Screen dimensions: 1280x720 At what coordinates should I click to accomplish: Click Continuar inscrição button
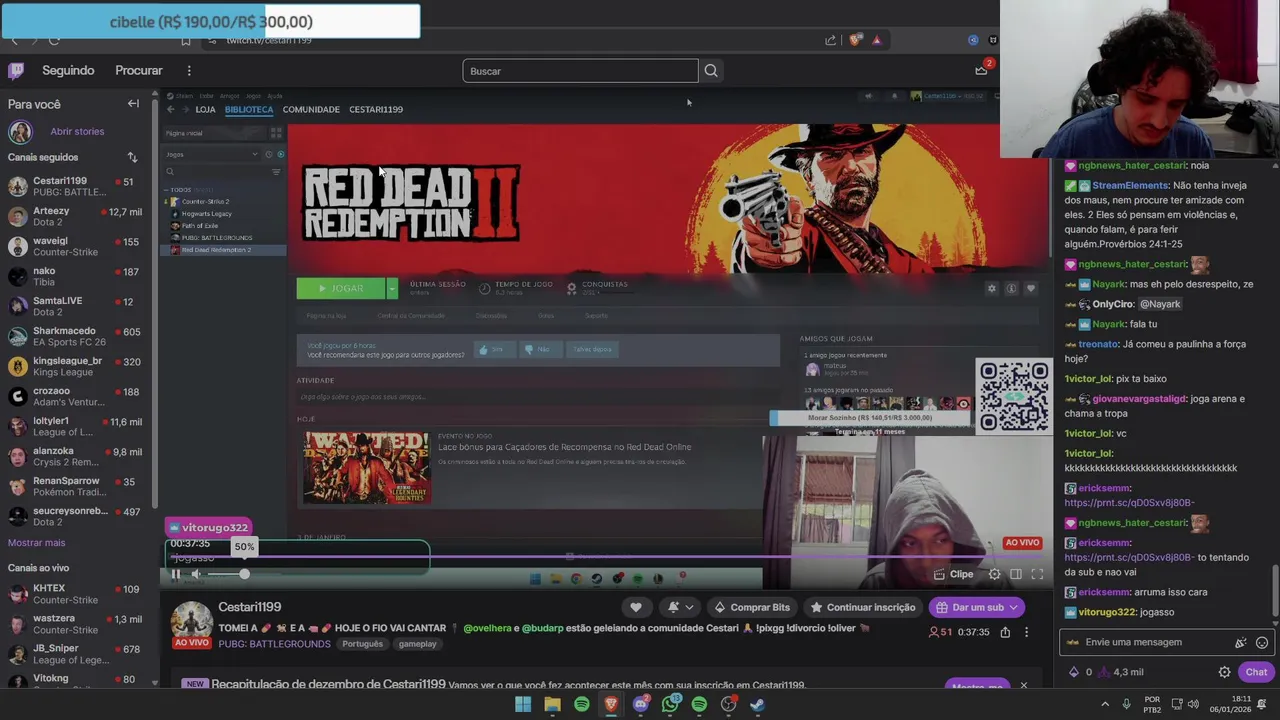coord(862,607)
